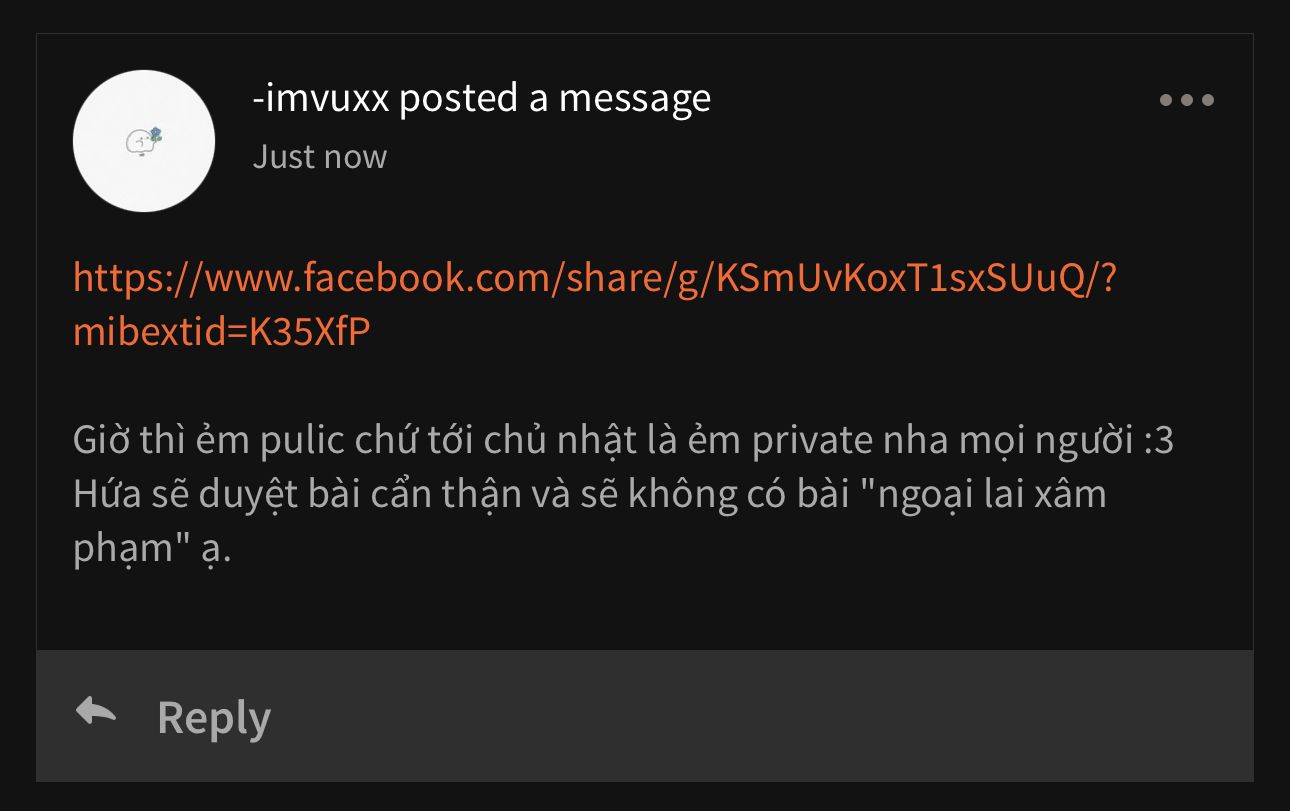
Task: Select the "-imvuxx posted a message" header
Action: 481,98
